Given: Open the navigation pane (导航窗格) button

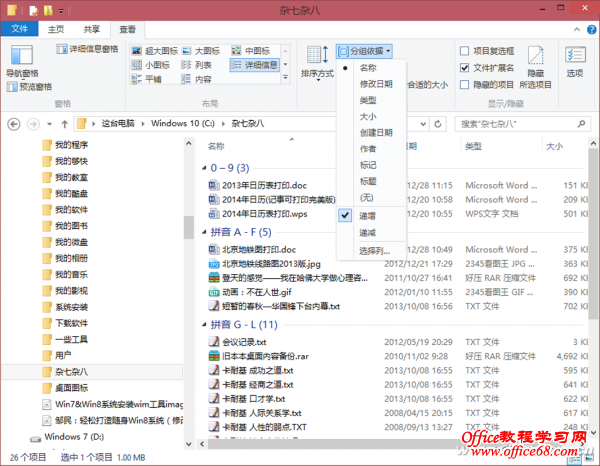Looking at the screenshot, I should point(22,60).
